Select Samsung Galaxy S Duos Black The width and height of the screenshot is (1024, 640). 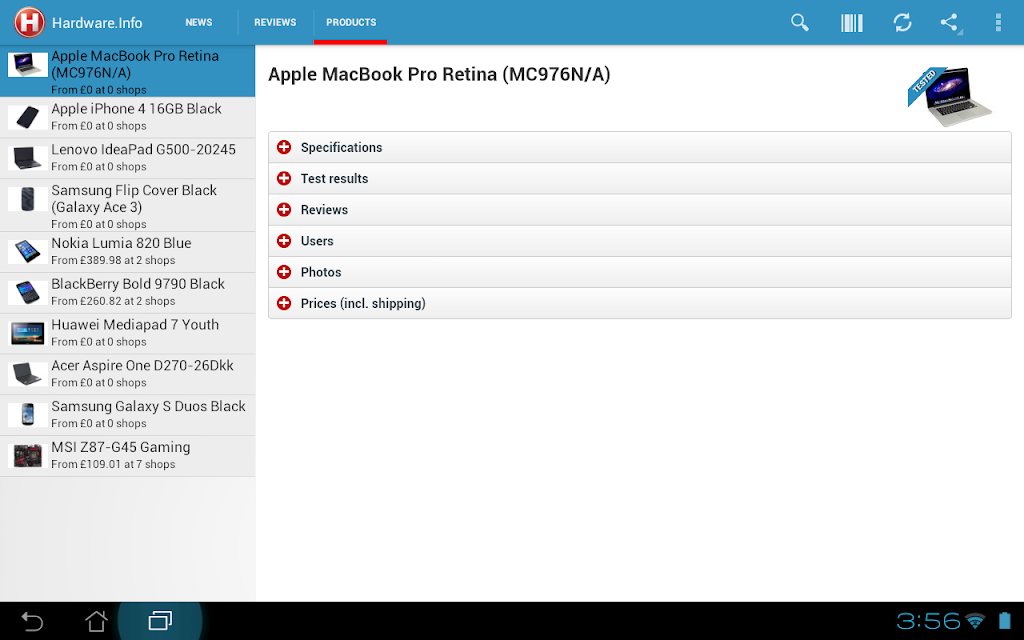(127, 415)
